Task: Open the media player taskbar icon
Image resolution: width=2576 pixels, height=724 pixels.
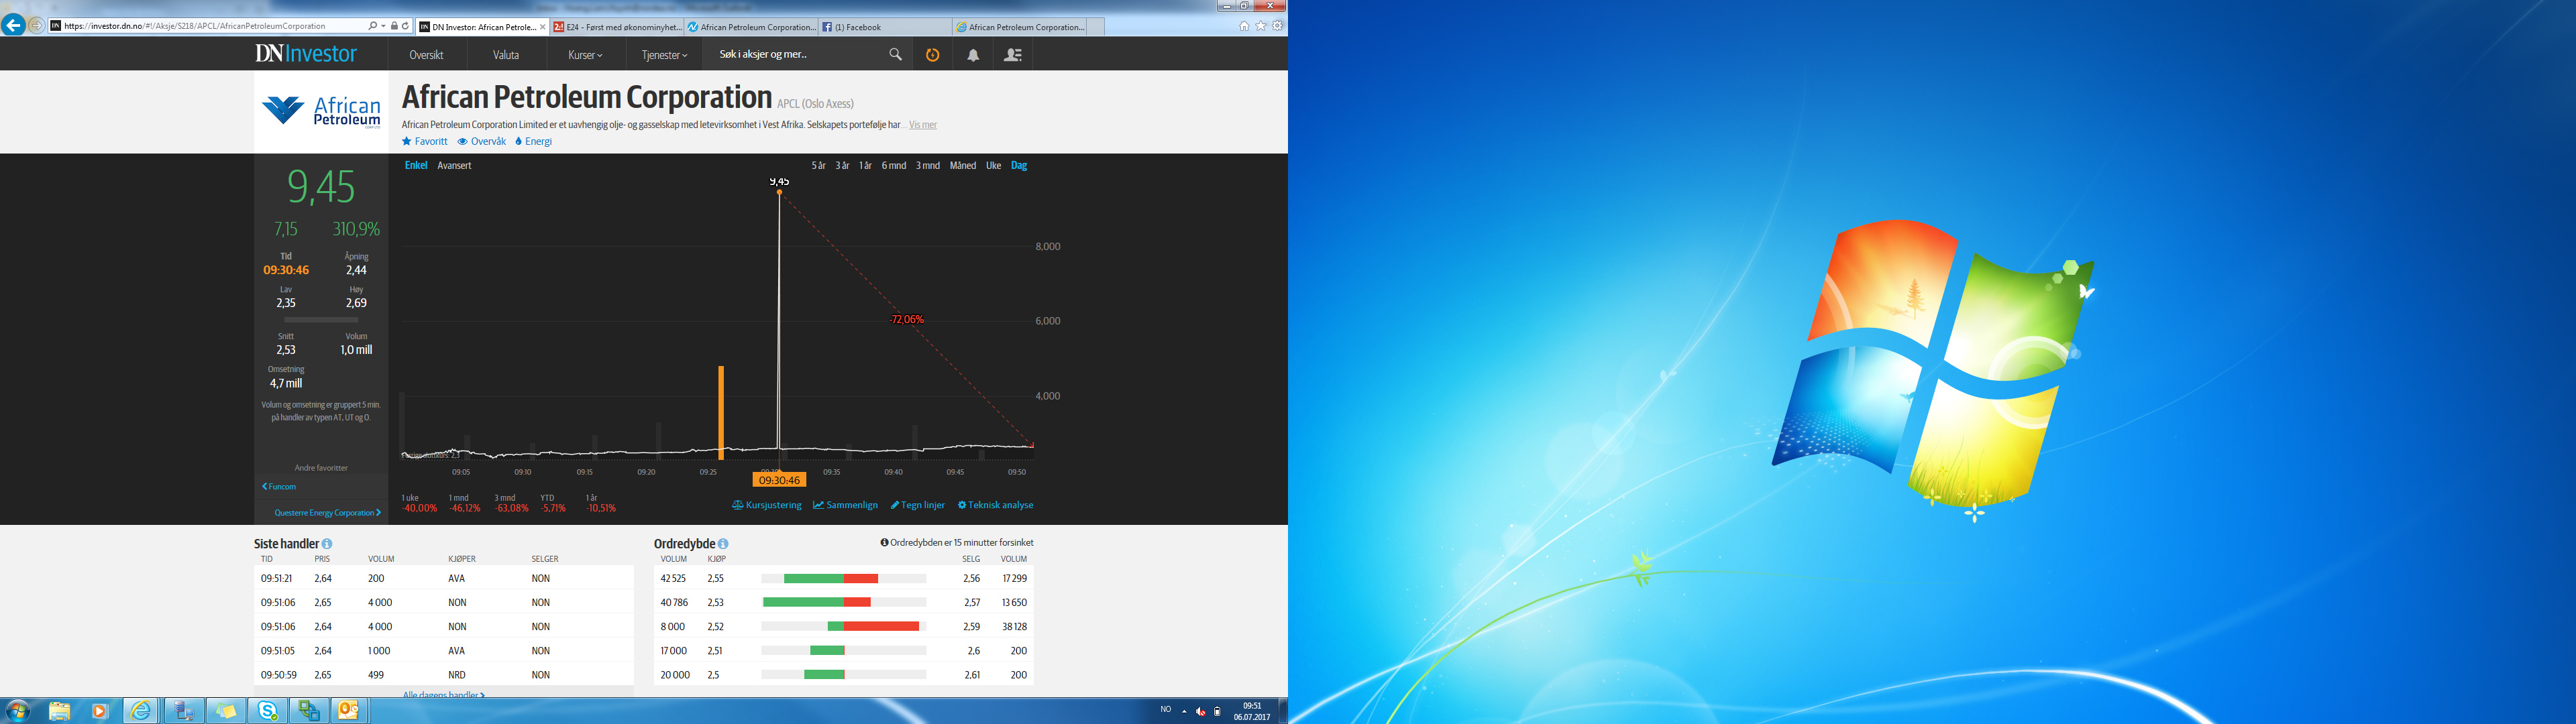Action: (99, 711)
